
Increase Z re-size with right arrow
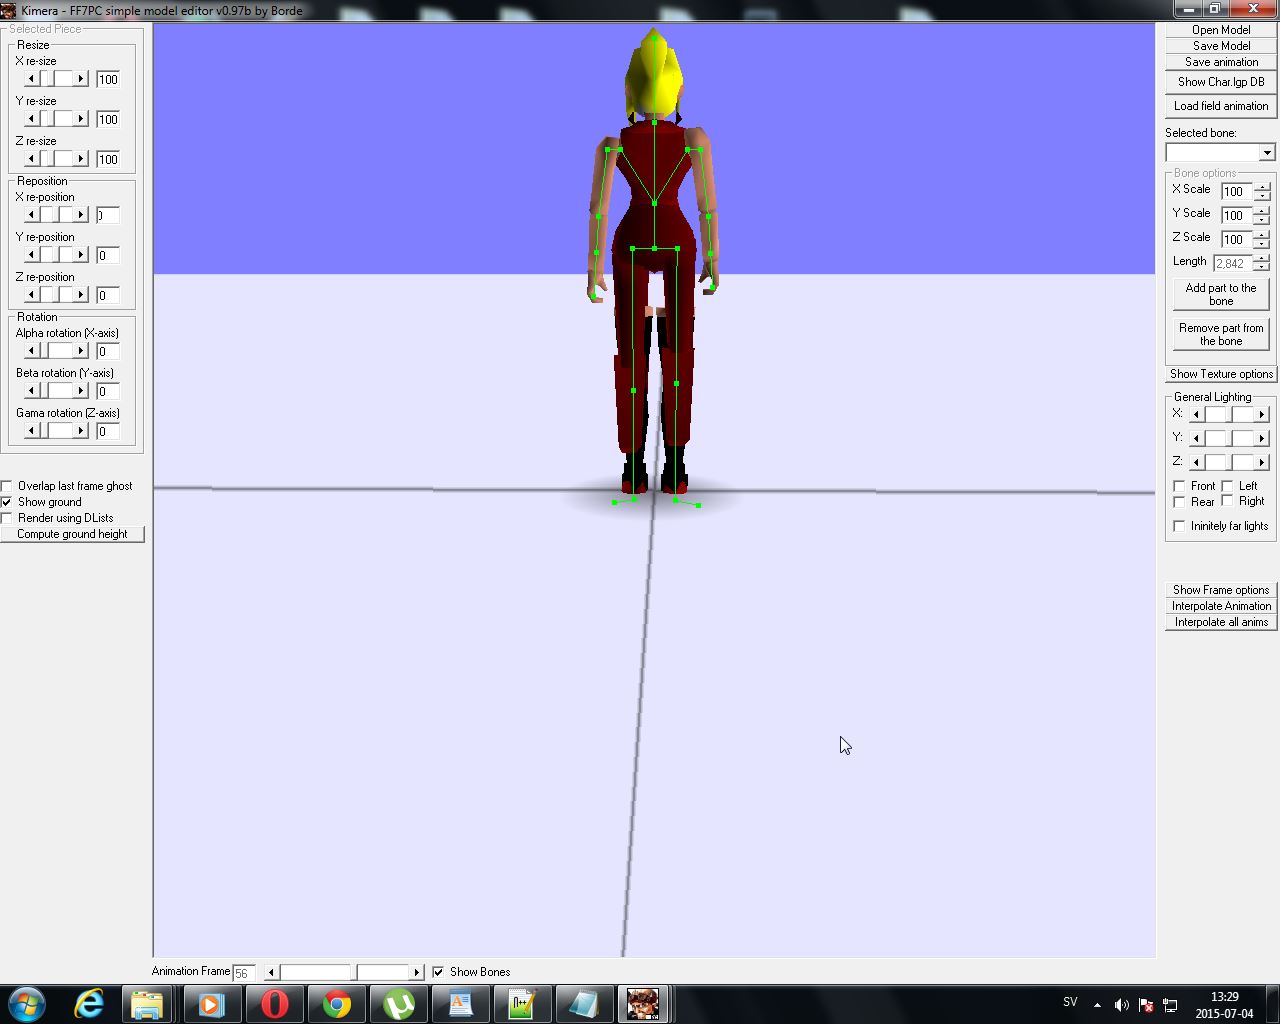(x=81, y=159)
